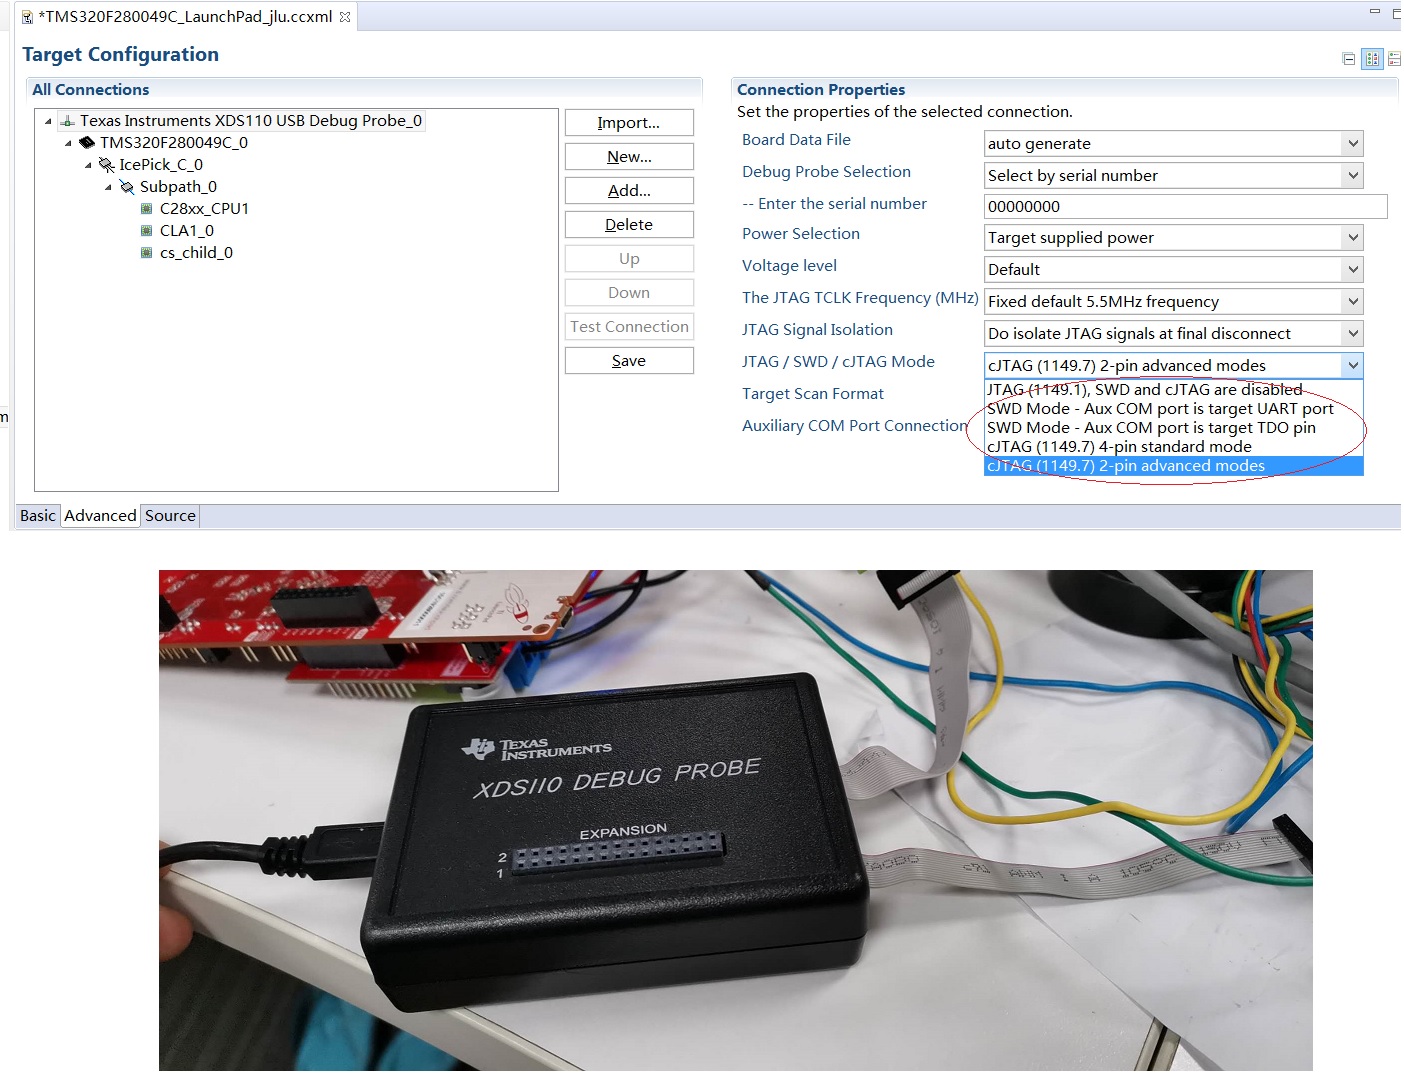
Task: Click the 'Connection Properties' section header
Action: 821,90
